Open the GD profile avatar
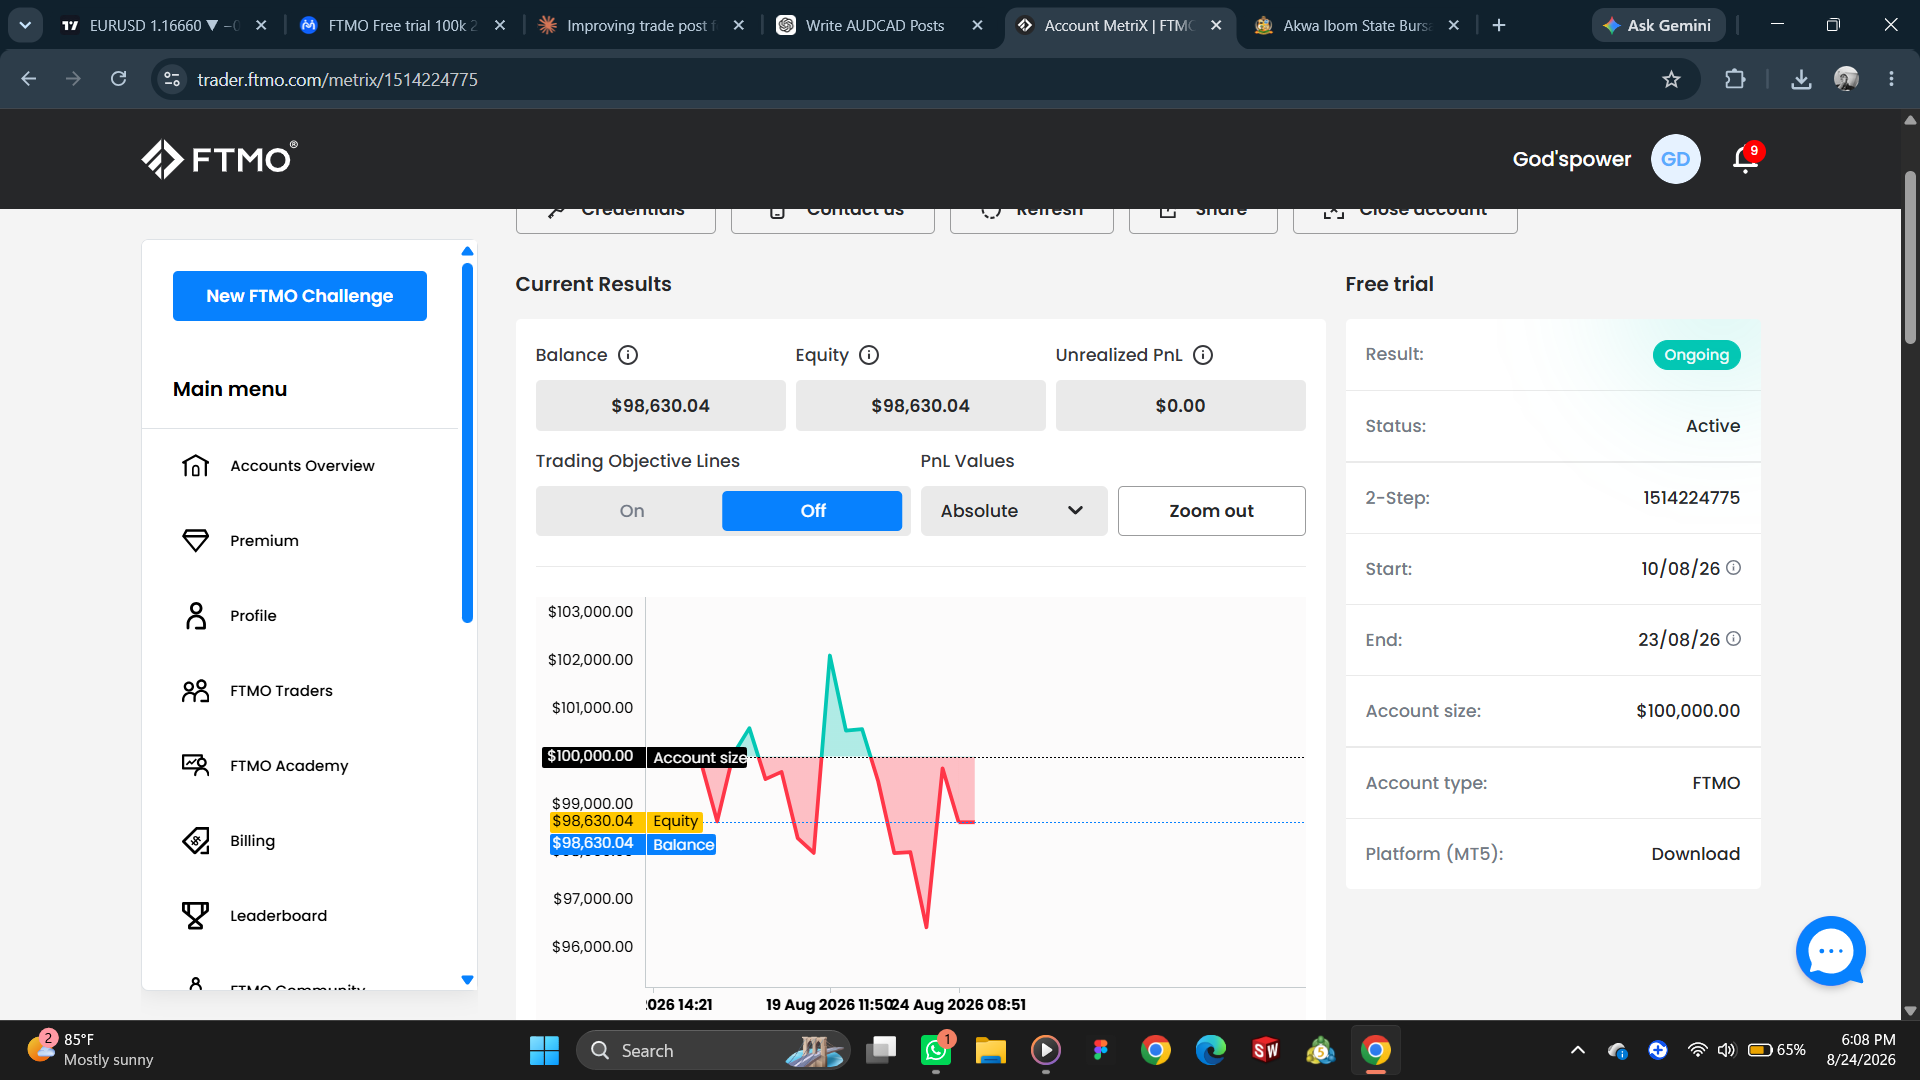The image size is (1920, 1080). tap(1675, 159)
